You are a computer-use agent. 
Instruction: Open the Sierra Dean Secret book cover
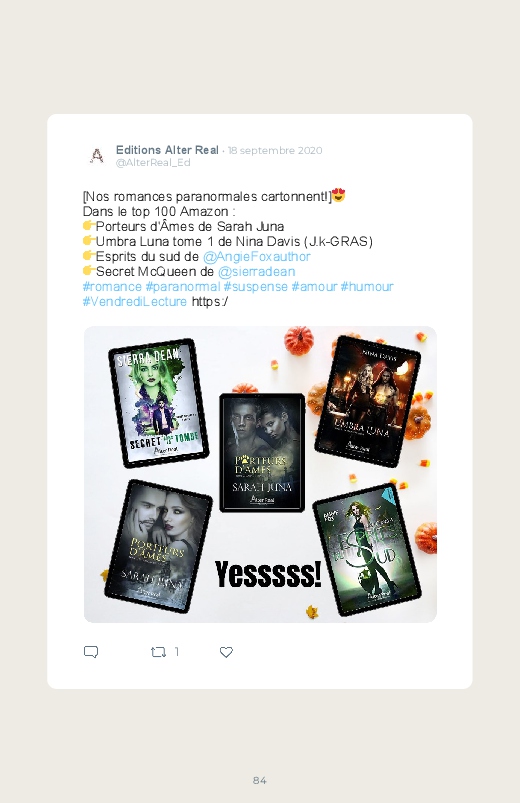(158, 403)
